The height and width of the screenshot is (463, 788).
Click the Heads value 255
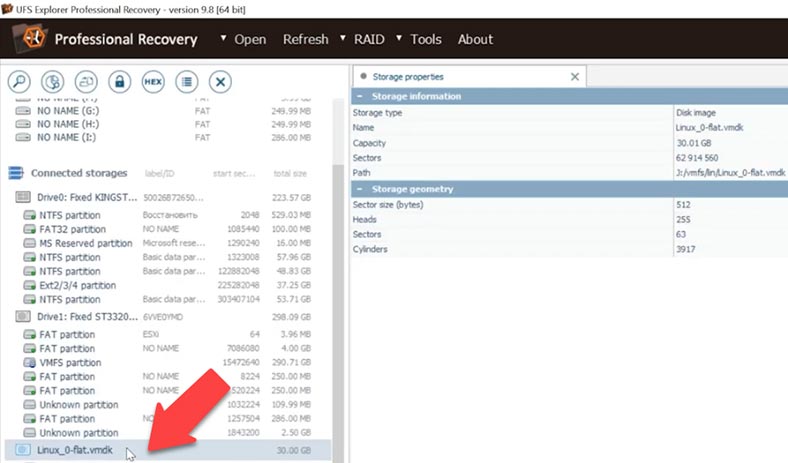click(x=683, y=219)
